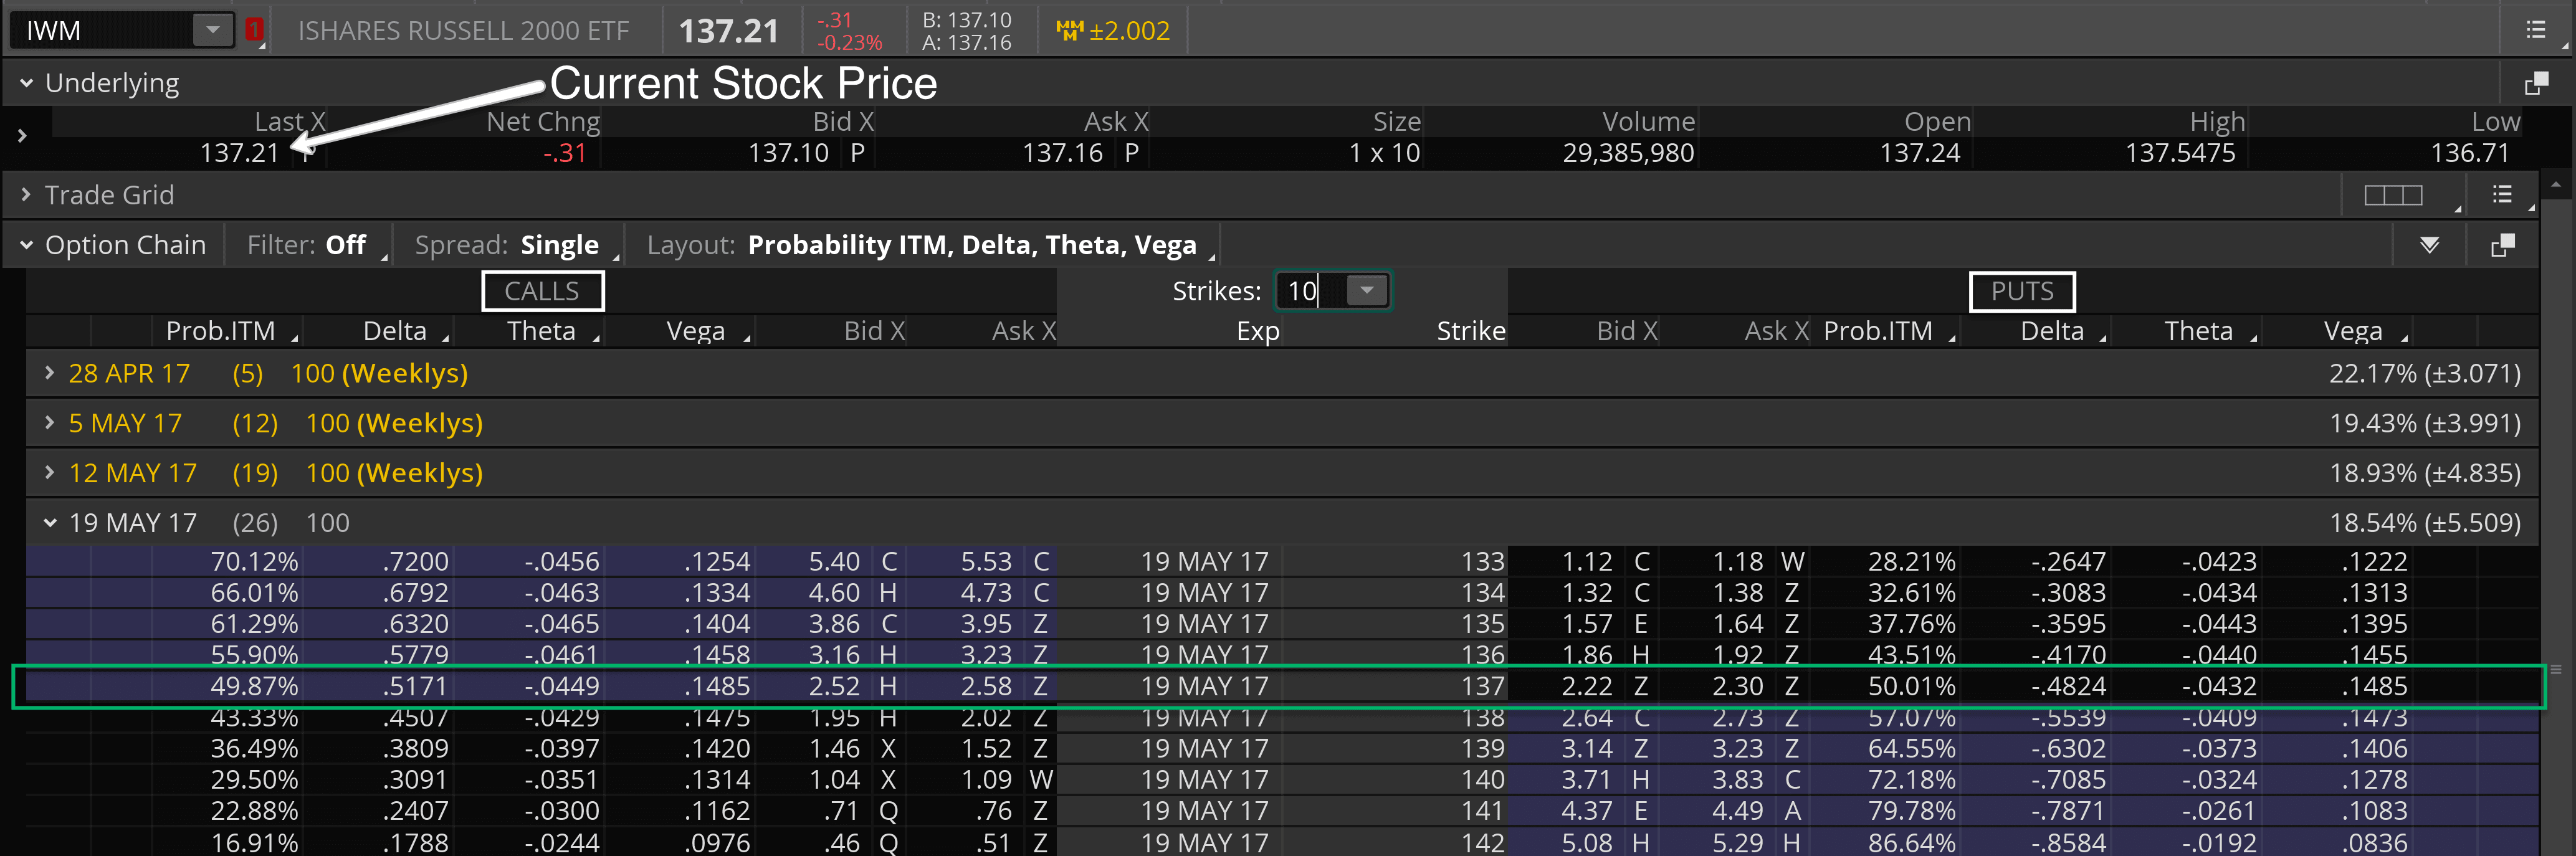Click the 133 strike put ask 1.18
The height and width of the screenshot is (856, 2576).
pyautogui.click(x=1738, y=562)
